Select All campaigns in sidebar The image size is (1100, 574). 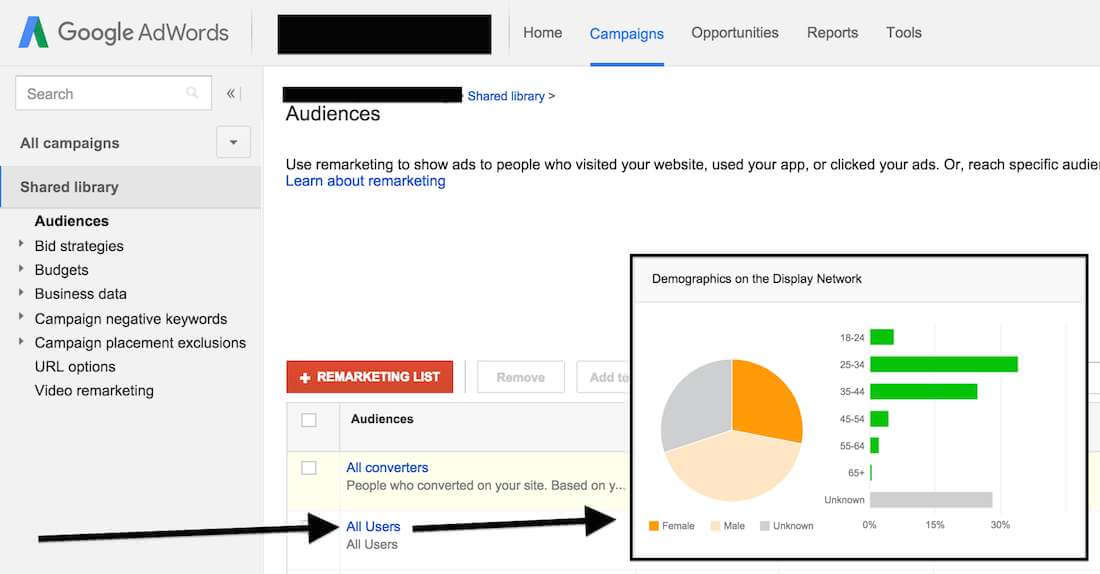69,143
